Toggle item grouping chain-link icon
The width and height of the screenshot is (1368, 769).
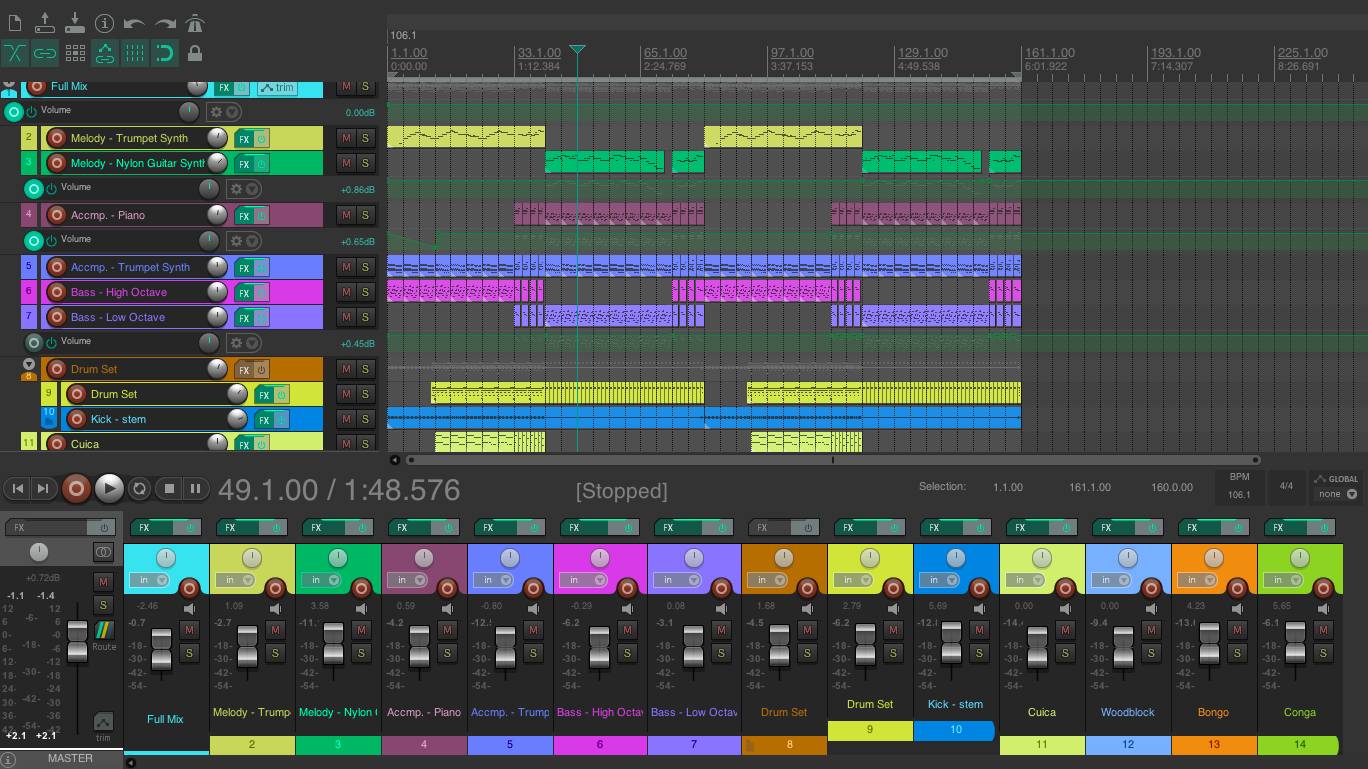click(x=45, y=53)
